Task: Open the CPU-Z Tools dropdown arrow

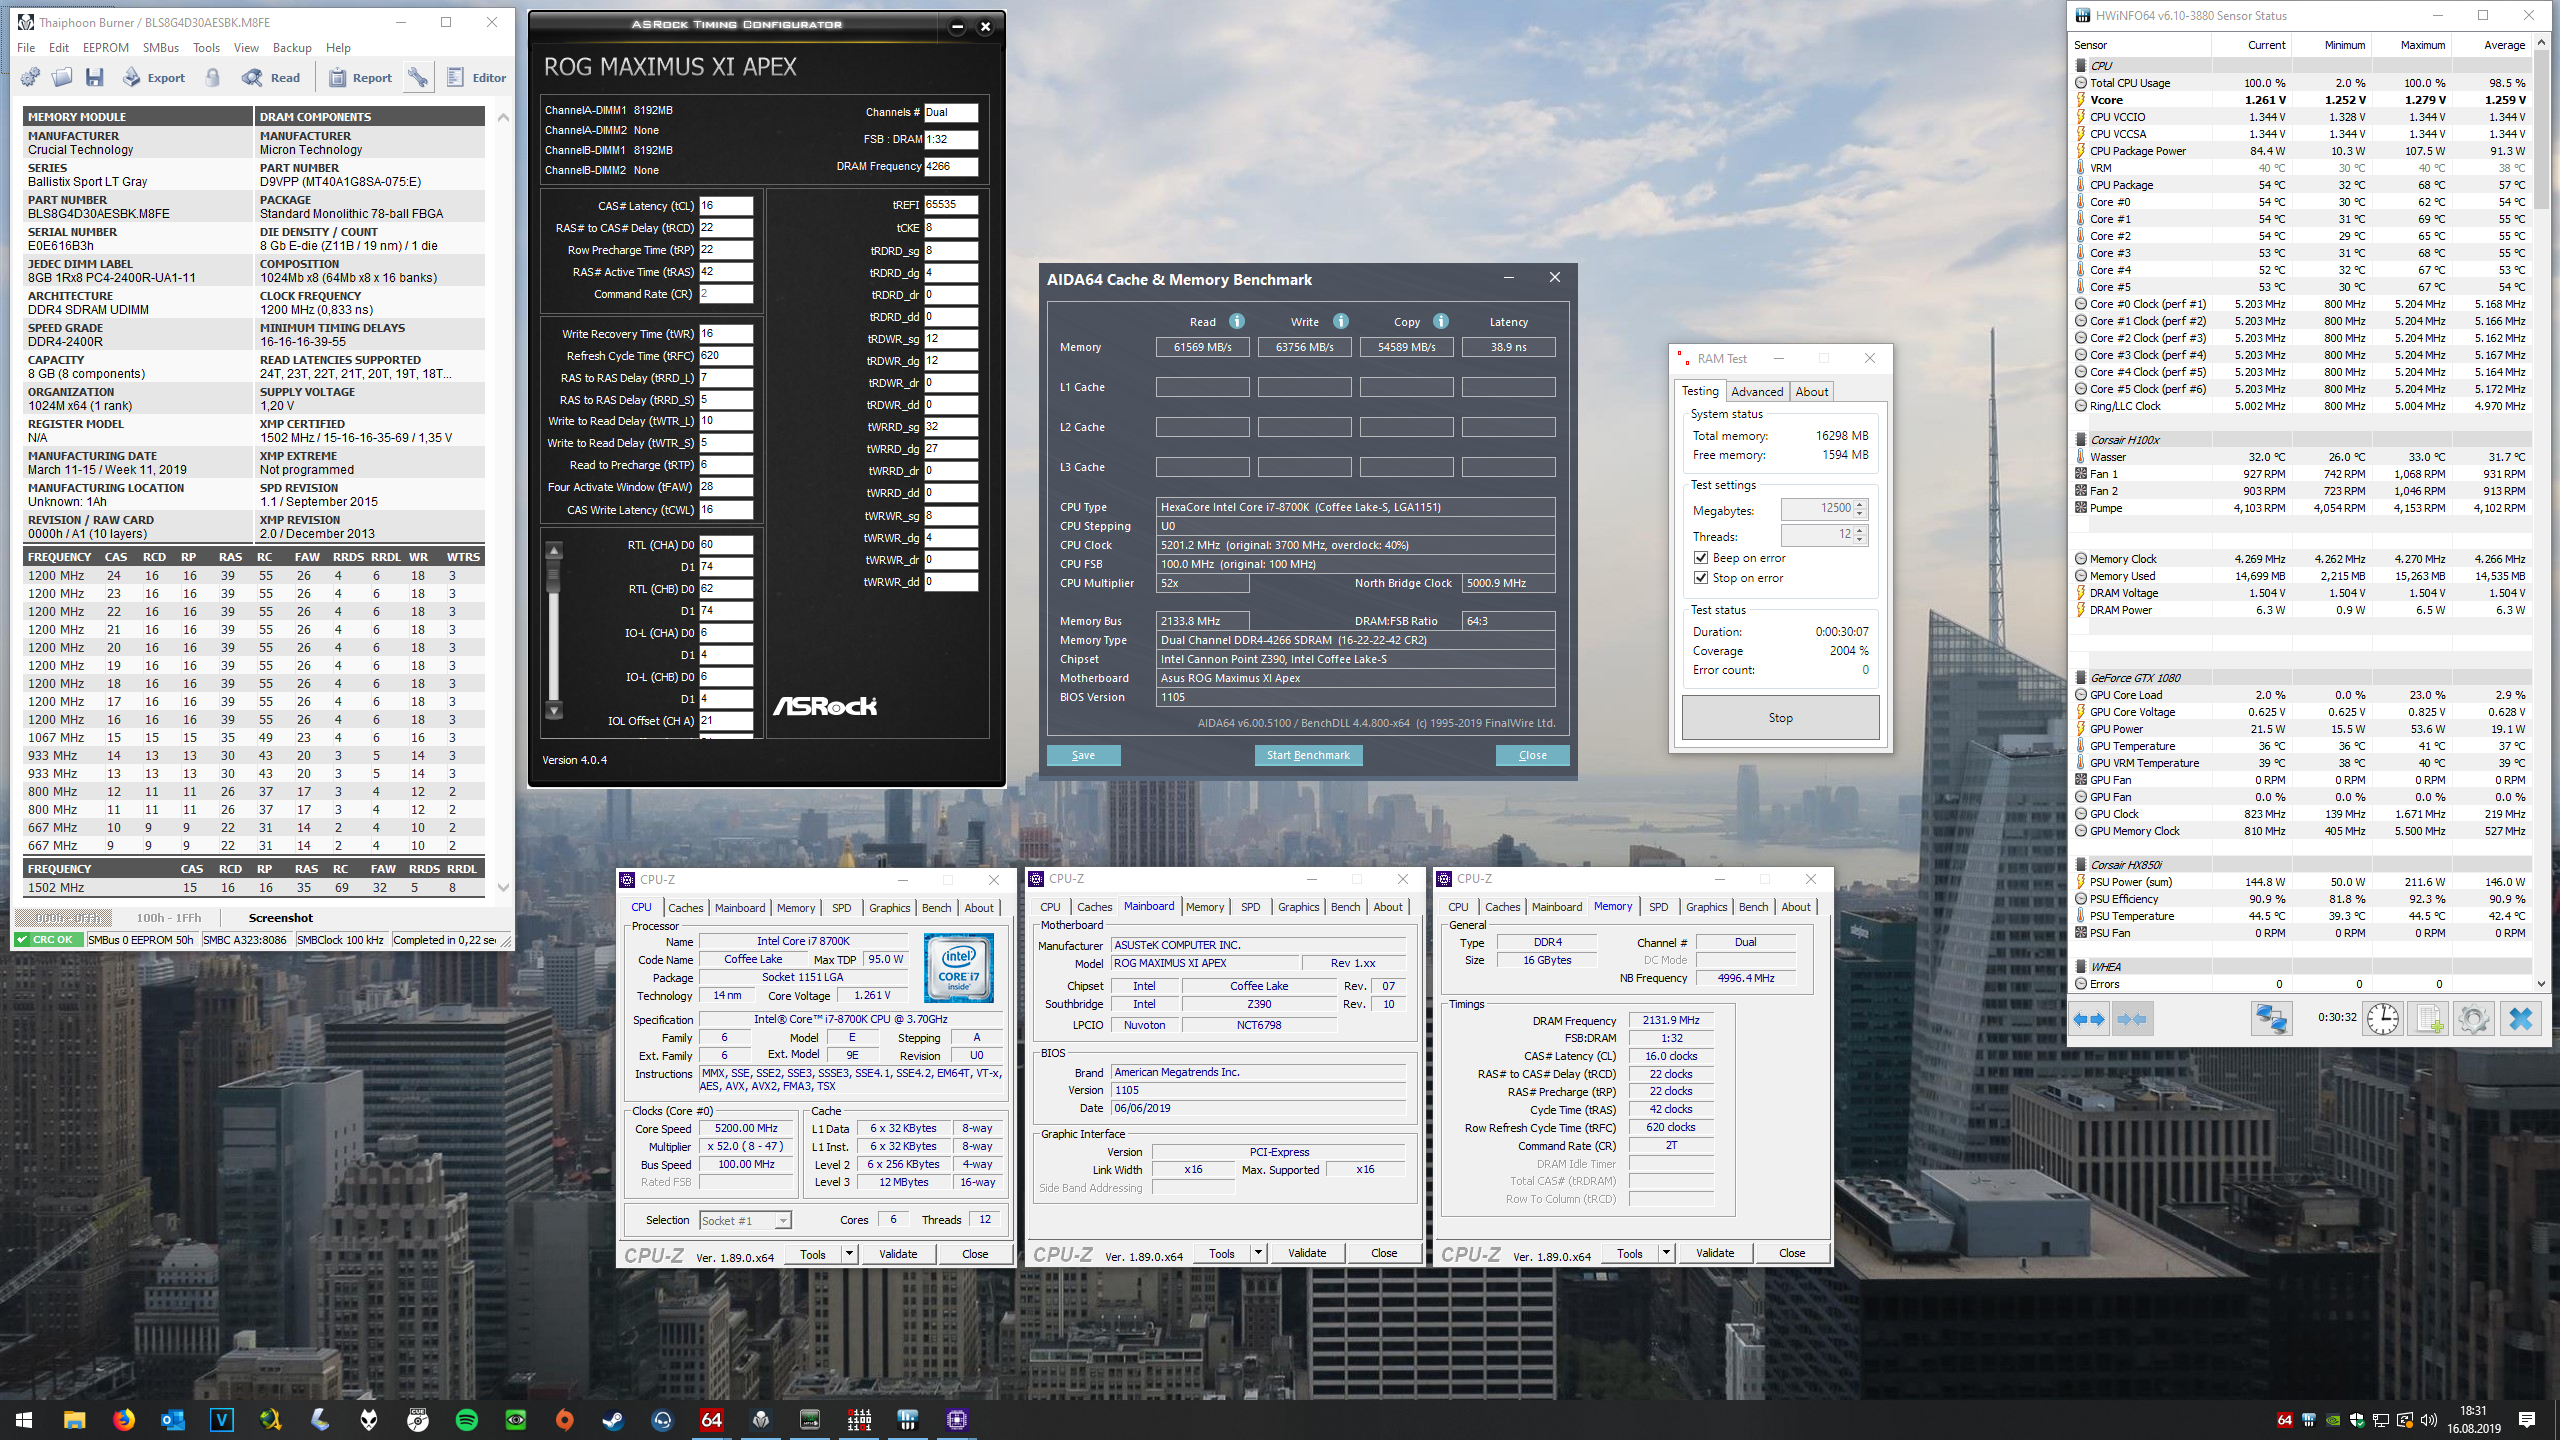Action: (849, 1253)
